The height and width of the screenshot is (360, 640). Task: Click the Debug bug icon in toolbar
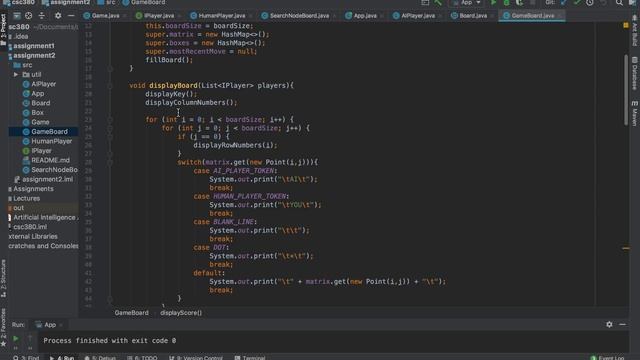506,2
